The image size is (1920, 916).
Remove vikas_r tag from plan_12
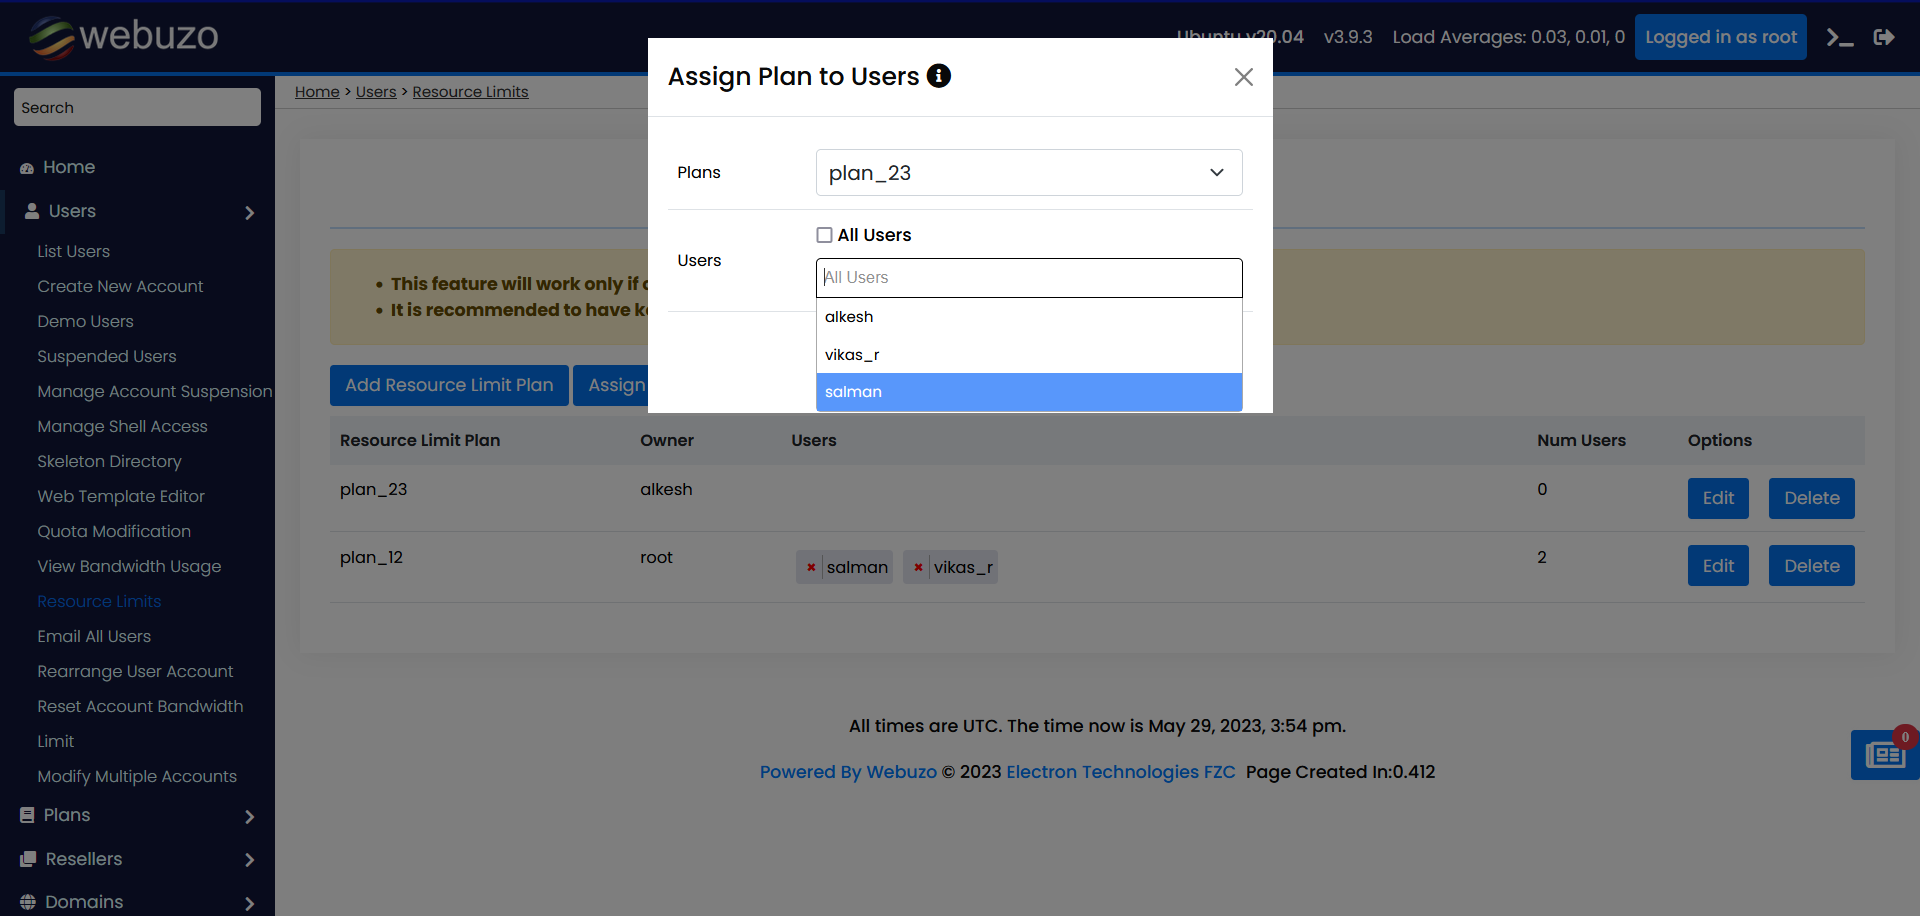click(x=918, y=567)
